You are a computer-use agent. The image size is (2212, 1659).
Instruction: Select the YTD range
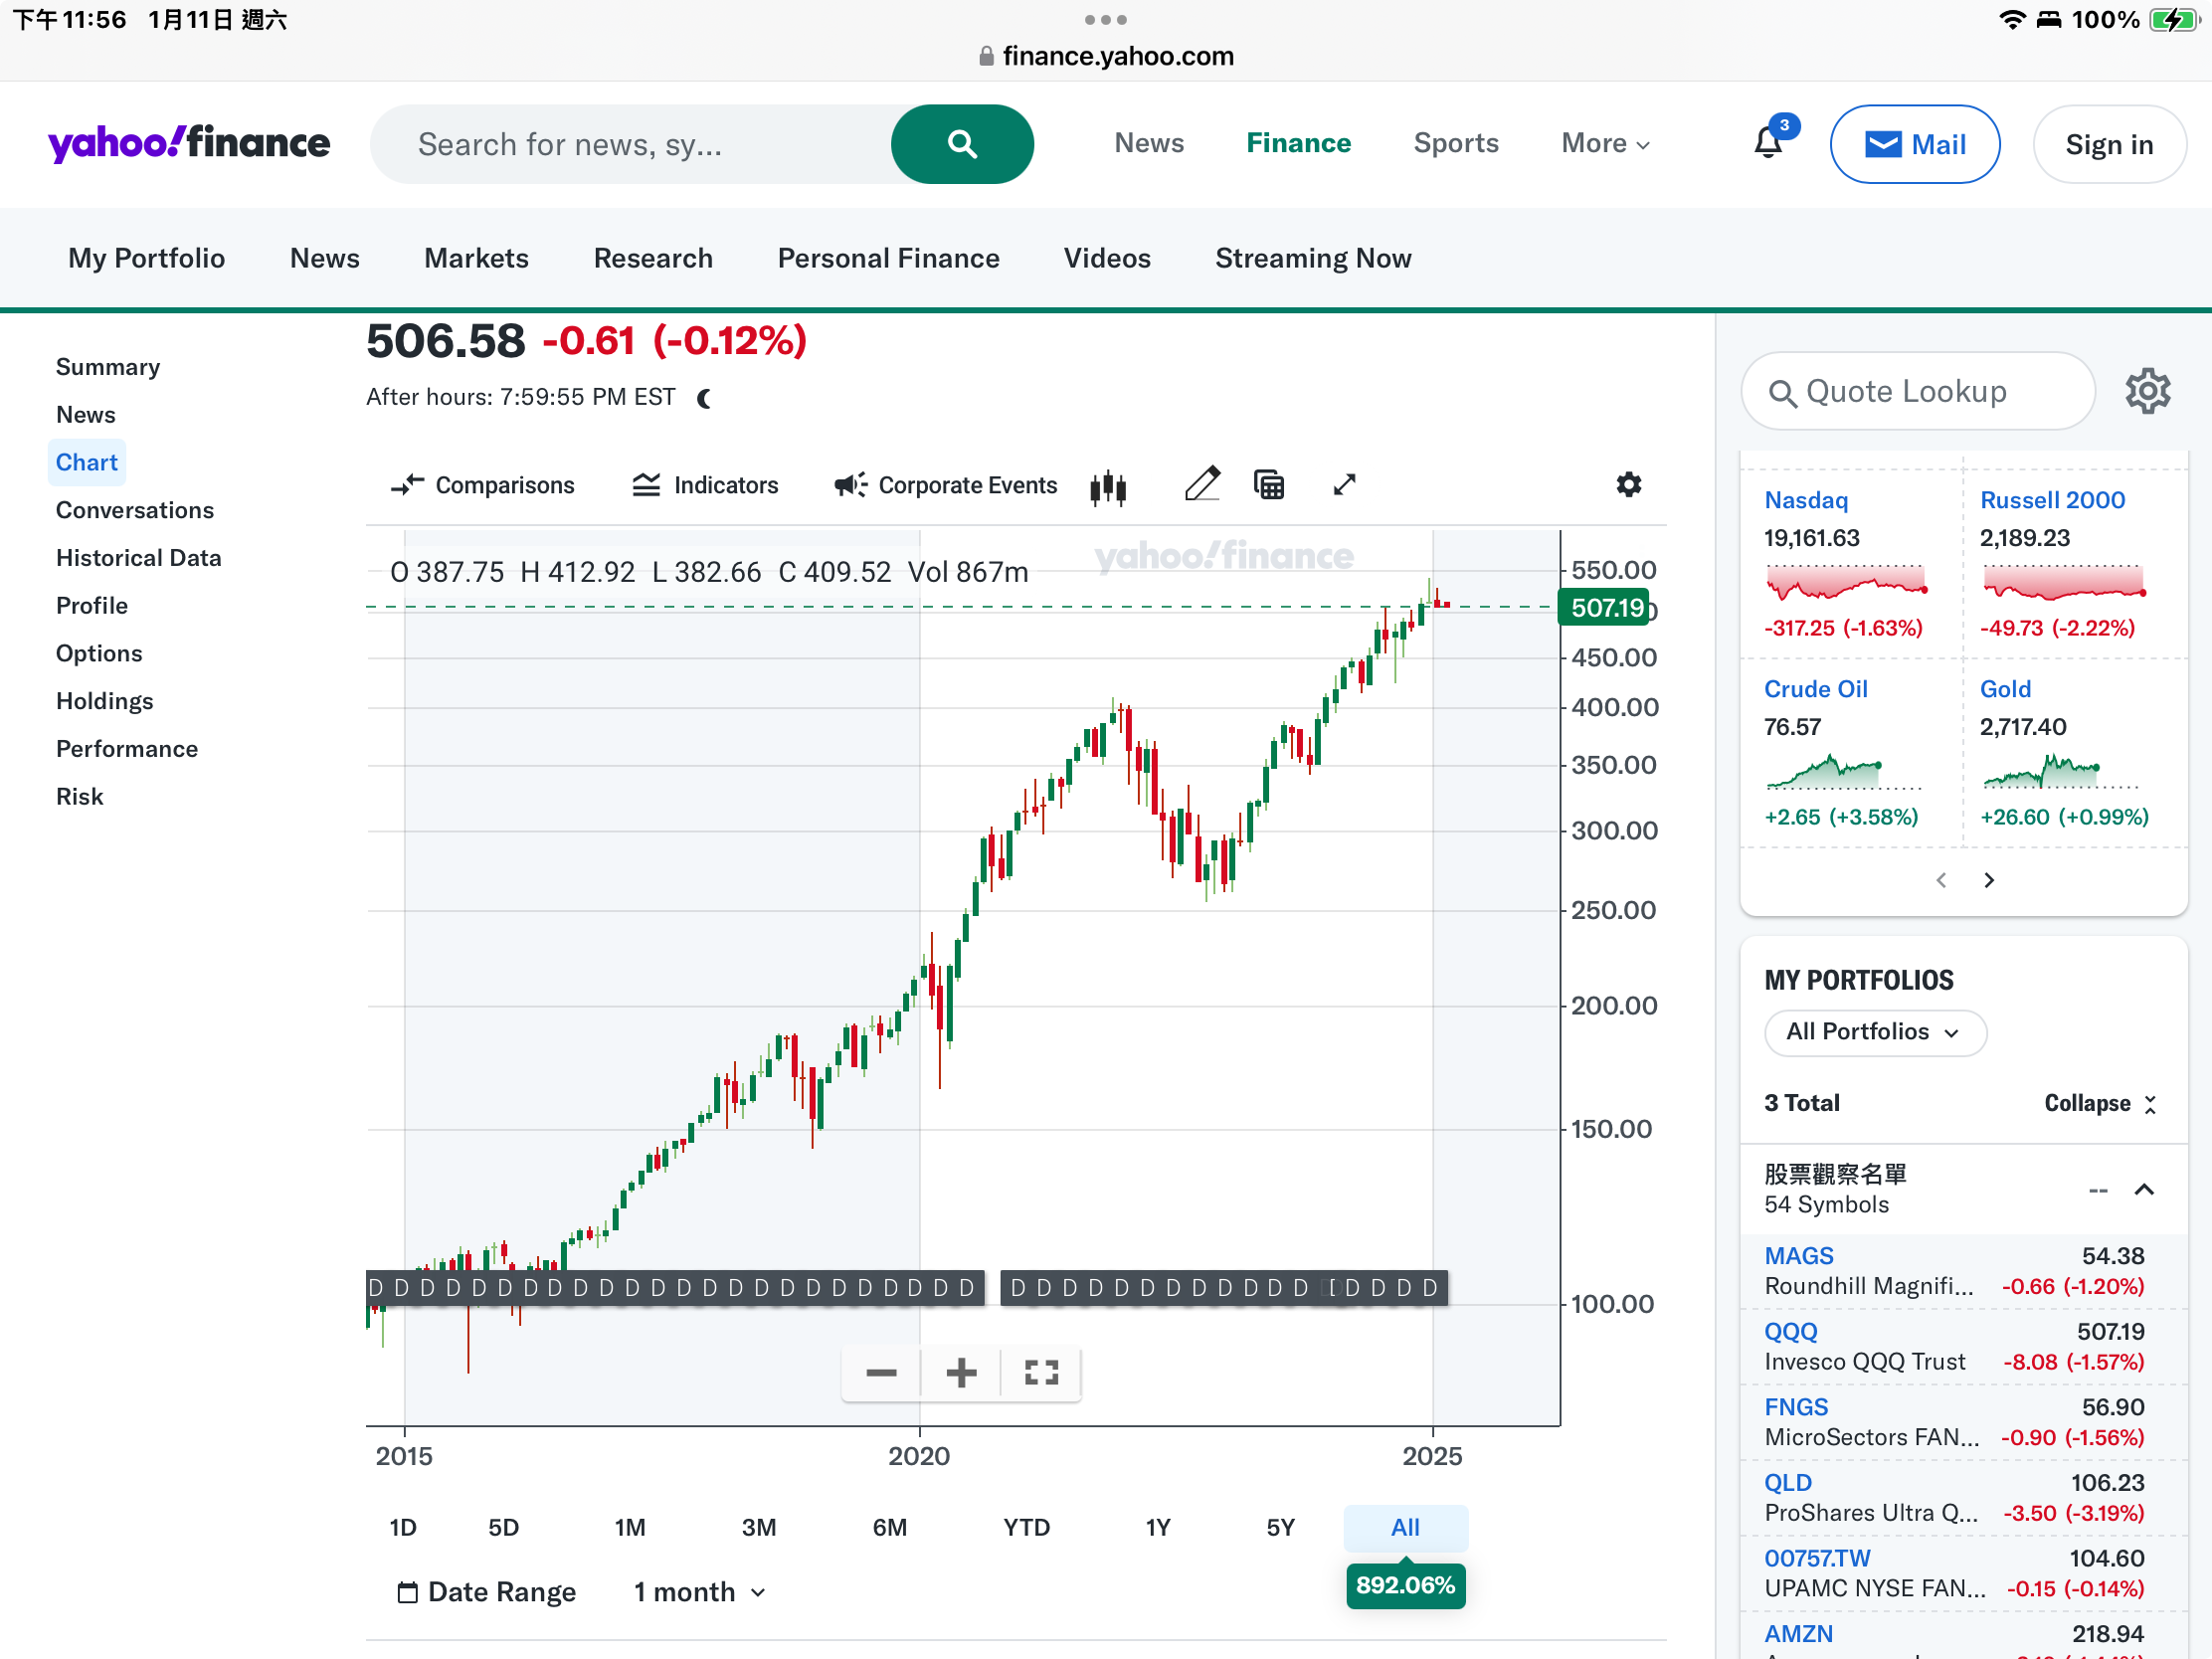click(x=1026, y=1527)
